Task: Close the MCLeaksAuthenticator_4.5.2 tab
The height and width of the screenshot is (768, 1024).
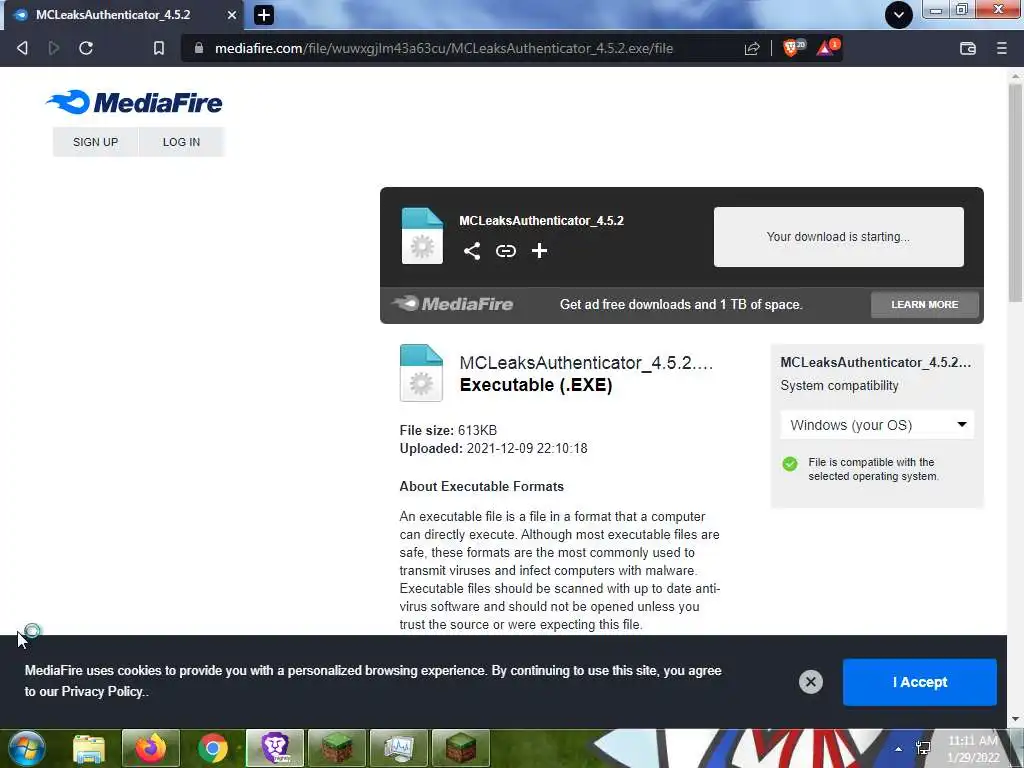Action: click(x=232, y=14)
